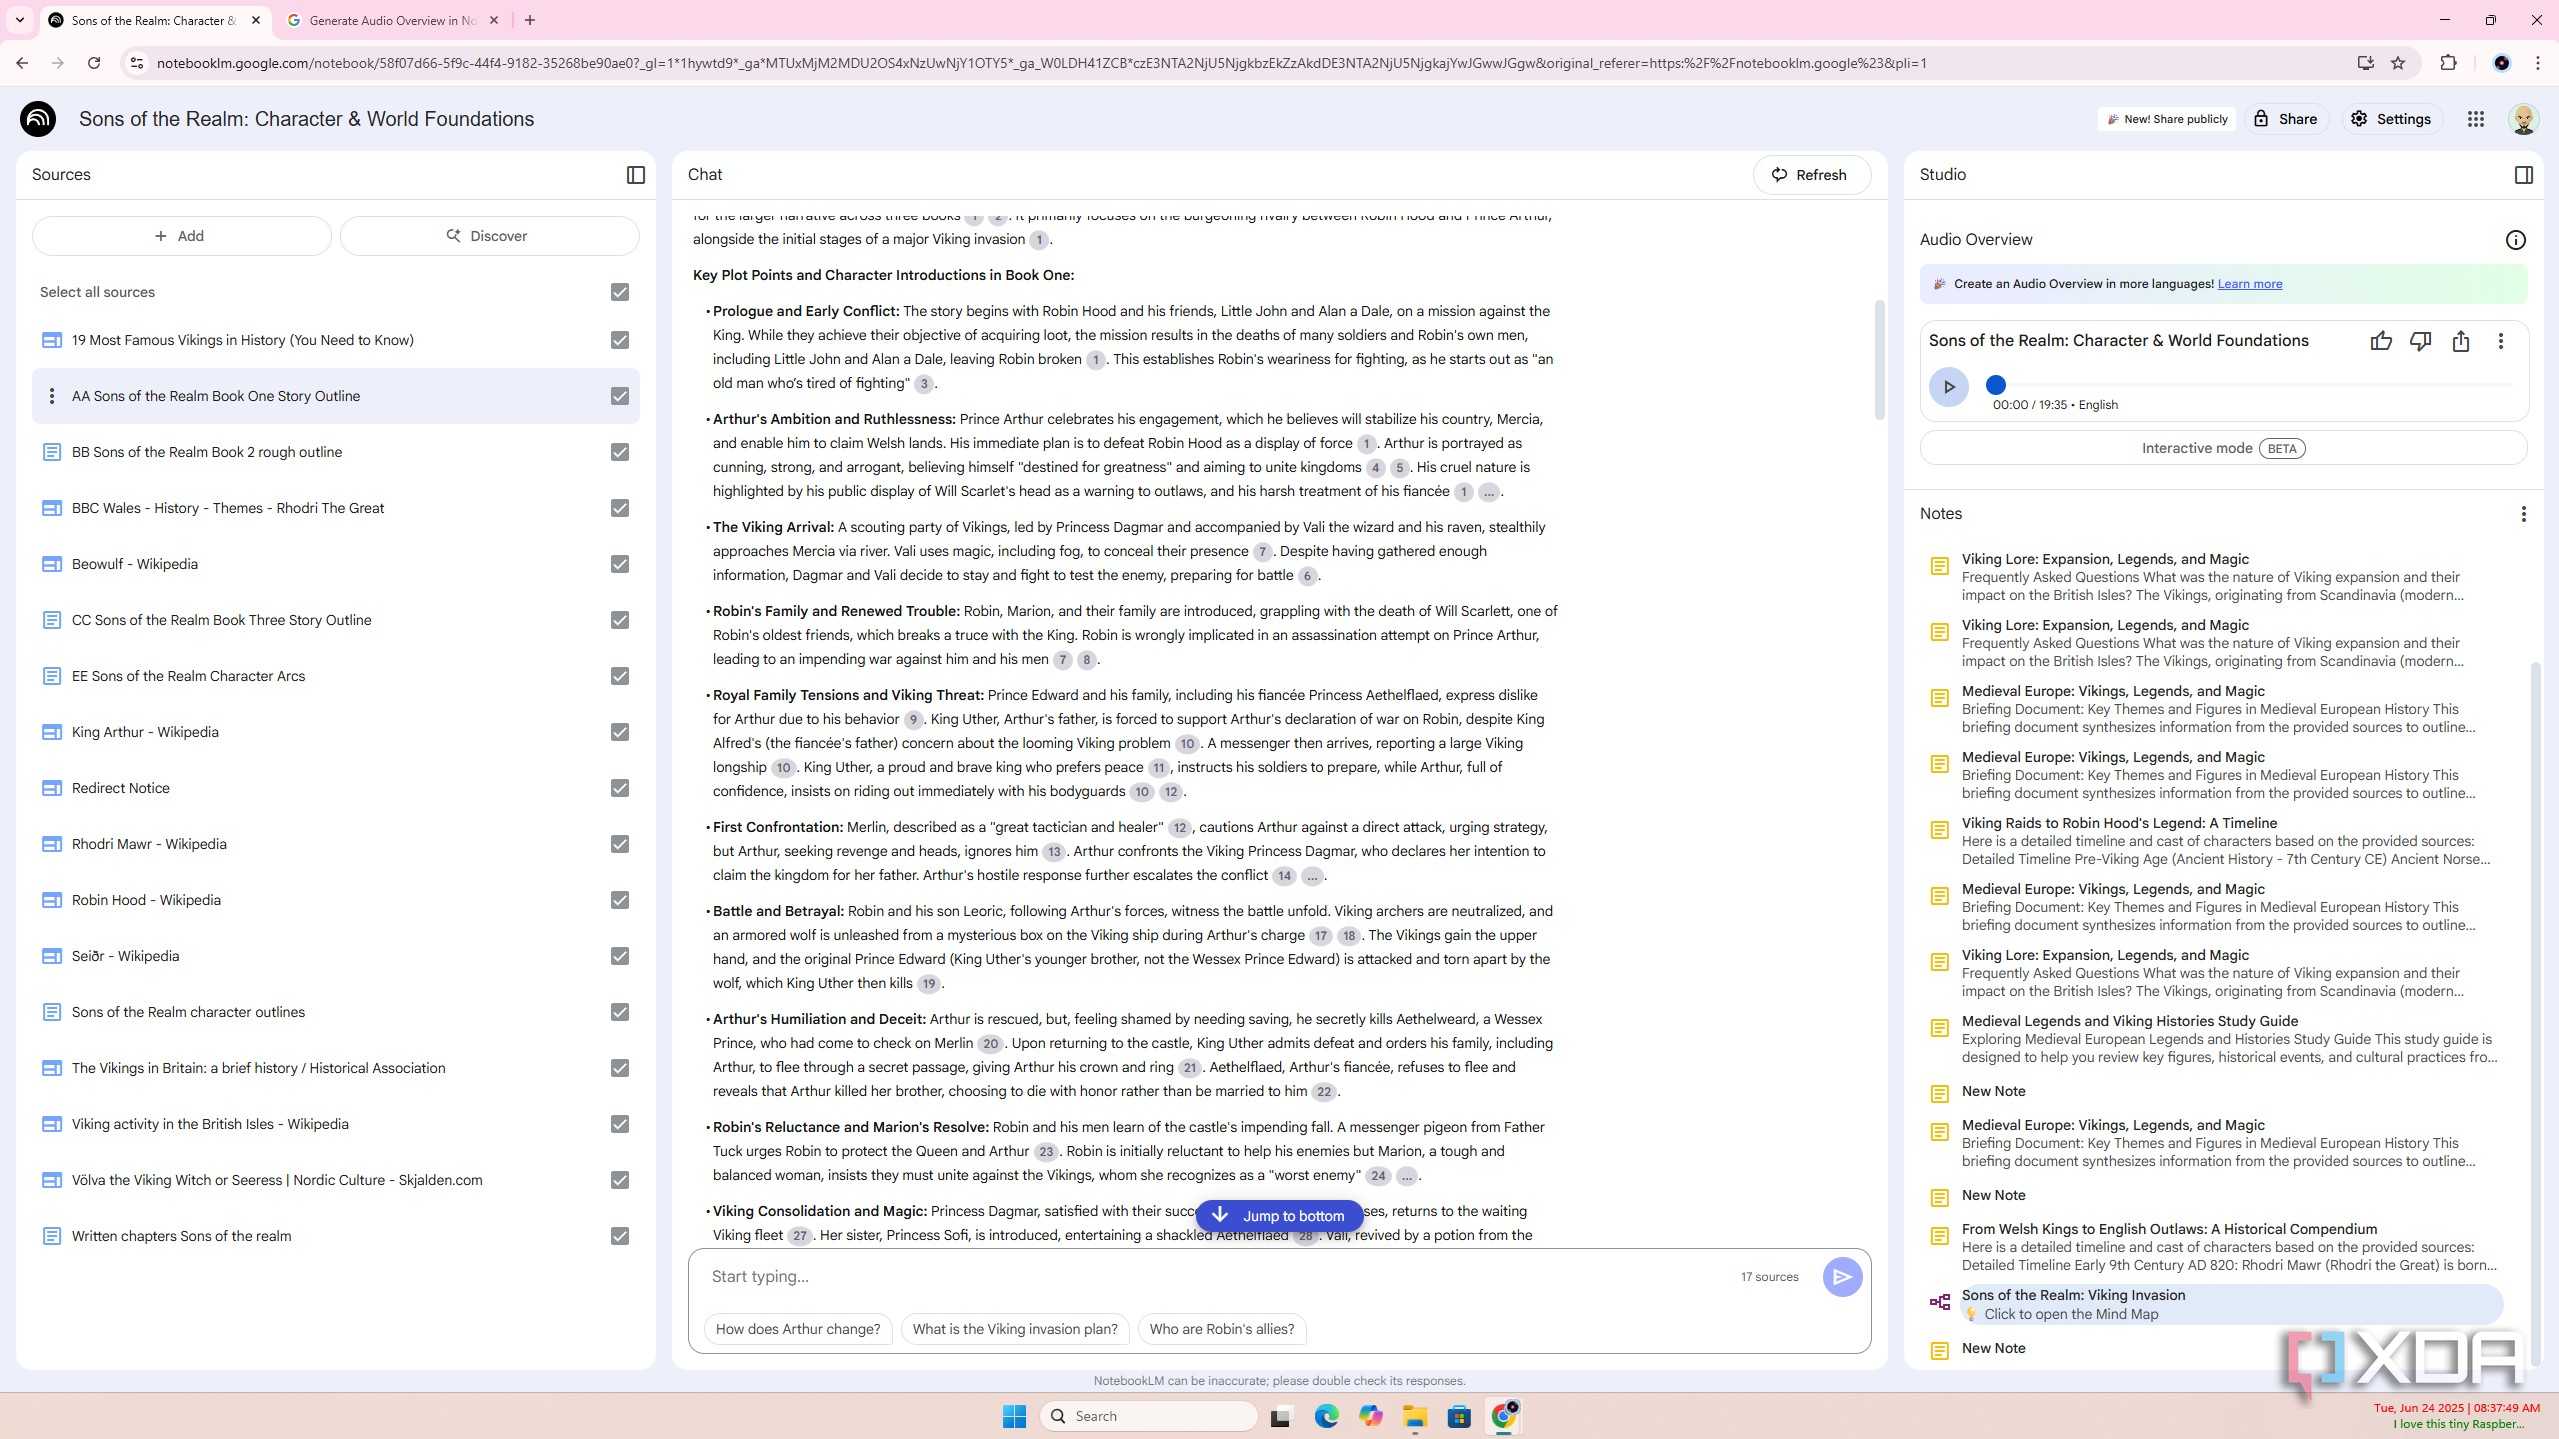Expand citation ellipsis after Arthur's fiancée
This screenshot has width=2559, height=1439.
pos(1488,492)
